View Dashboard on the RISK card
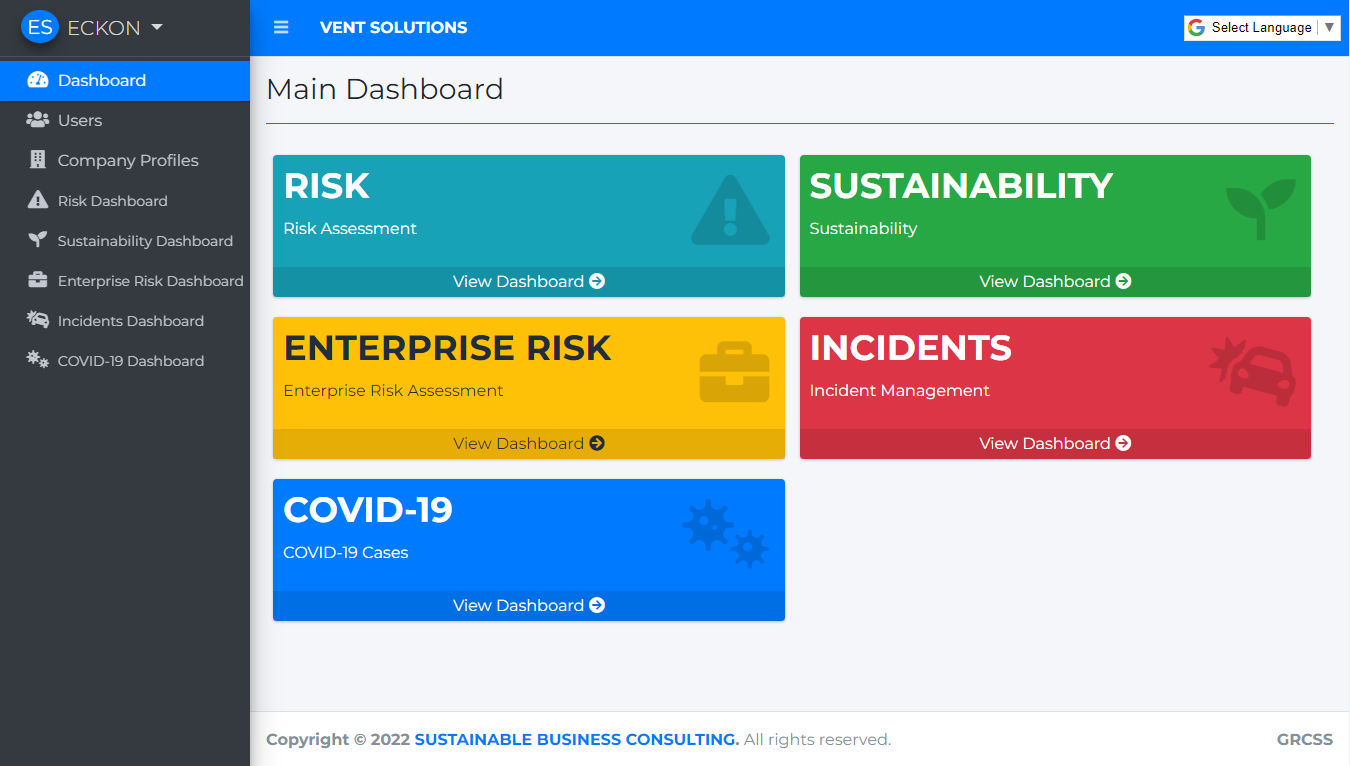 528,282
